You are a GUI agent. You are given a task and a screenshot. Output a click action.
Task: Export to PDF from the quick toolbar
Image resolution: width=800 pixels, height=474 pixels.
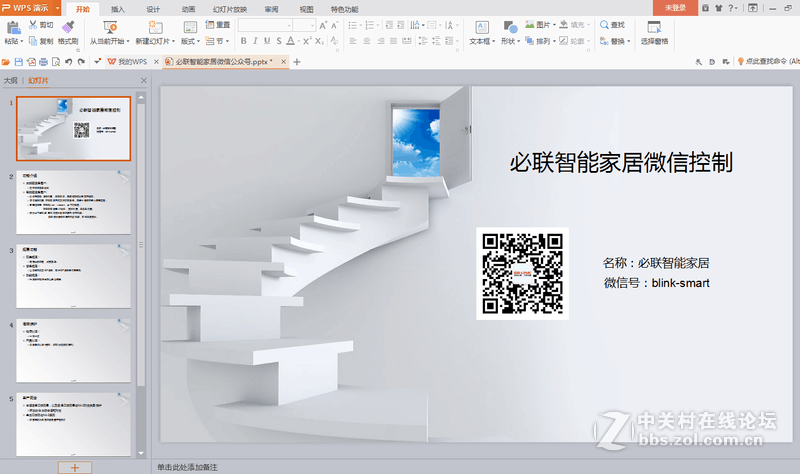pyautogui.click(x=31, y=62)
